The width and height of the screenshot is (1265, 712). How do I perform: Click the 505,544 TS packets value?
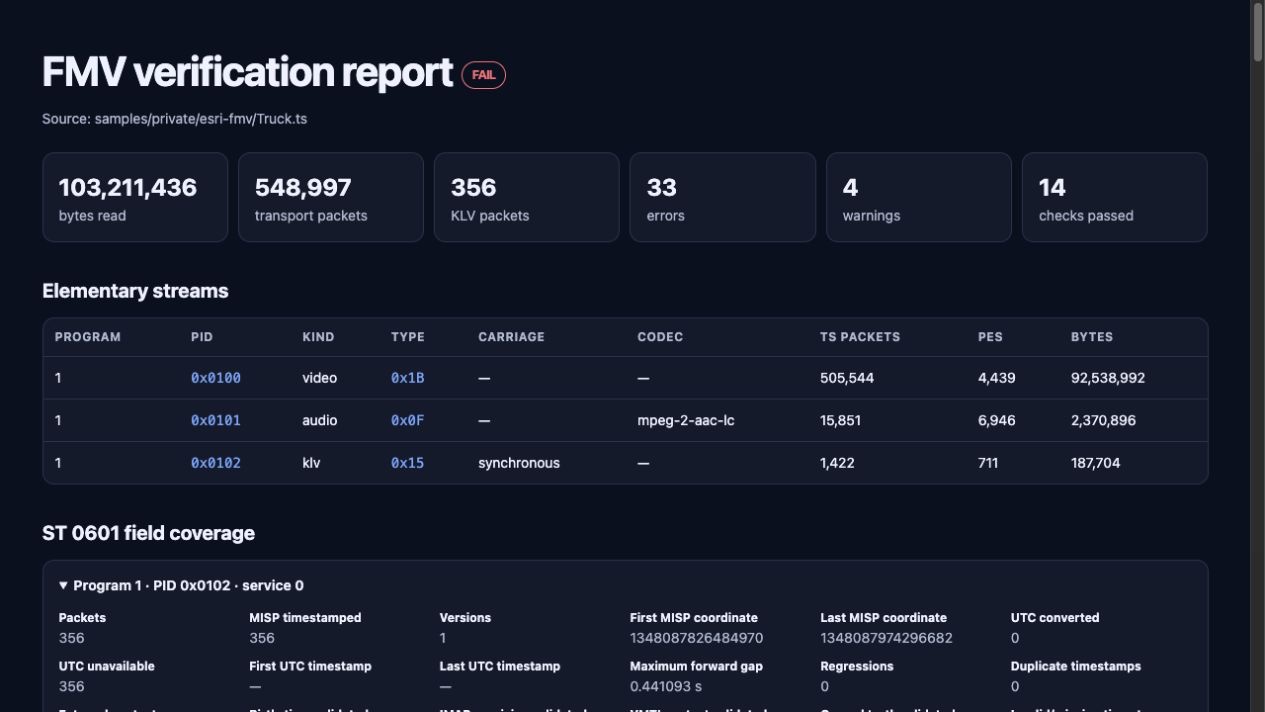[847, 378]
